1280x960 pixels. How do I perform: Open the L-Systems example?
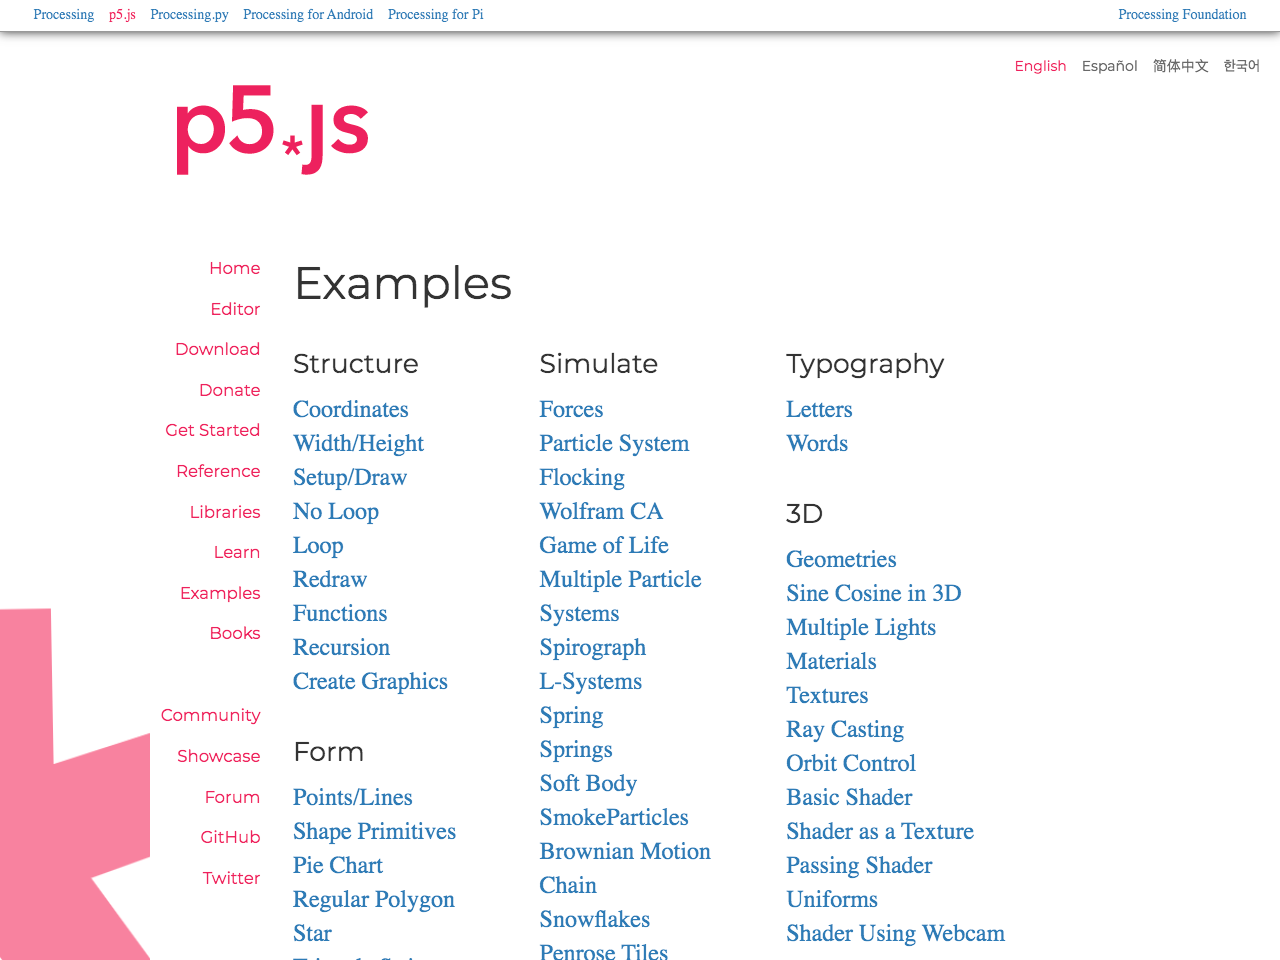pyautogui.click(x=591, y=681)
